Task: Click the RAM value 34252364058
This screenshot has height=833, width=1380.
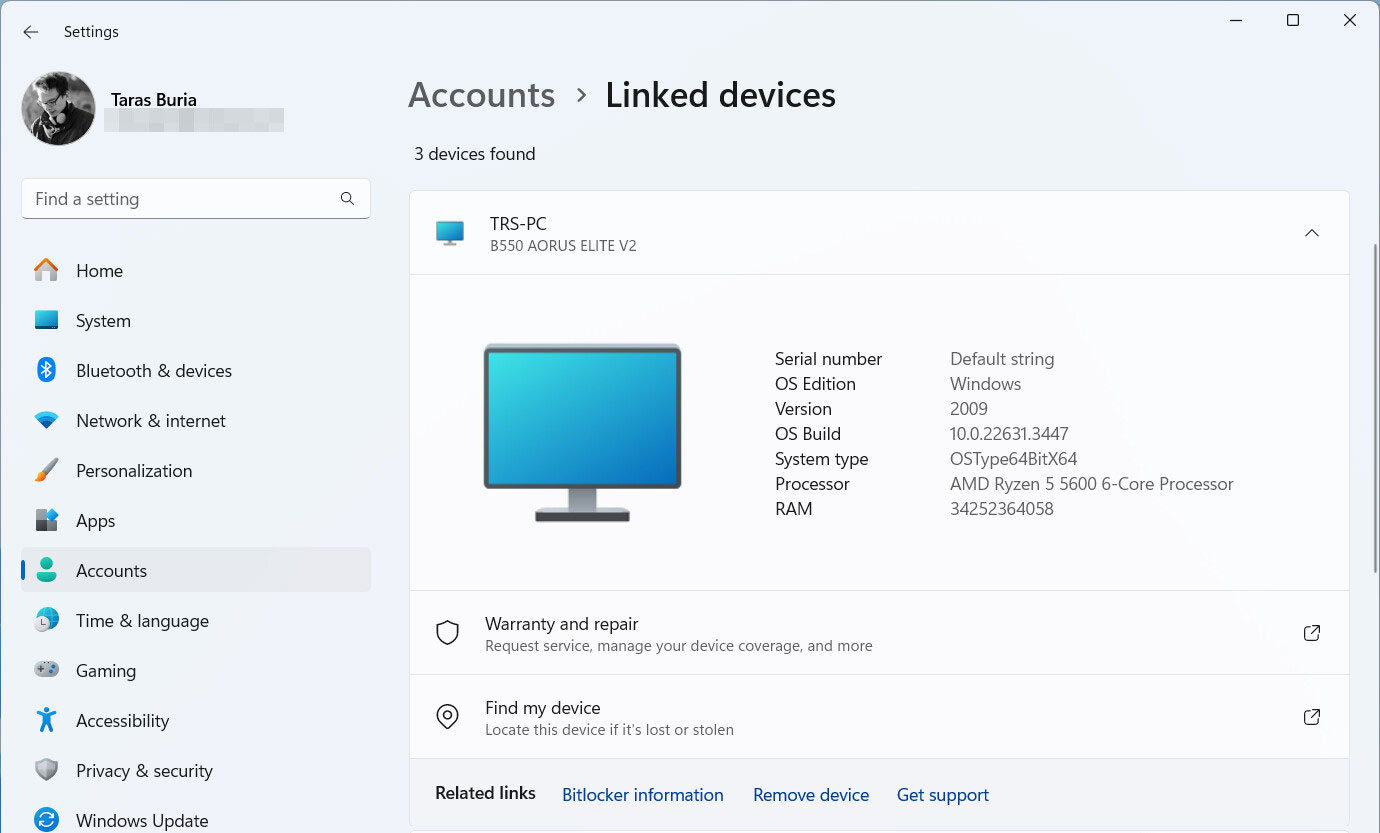Action: click(x=1002, y=509)
